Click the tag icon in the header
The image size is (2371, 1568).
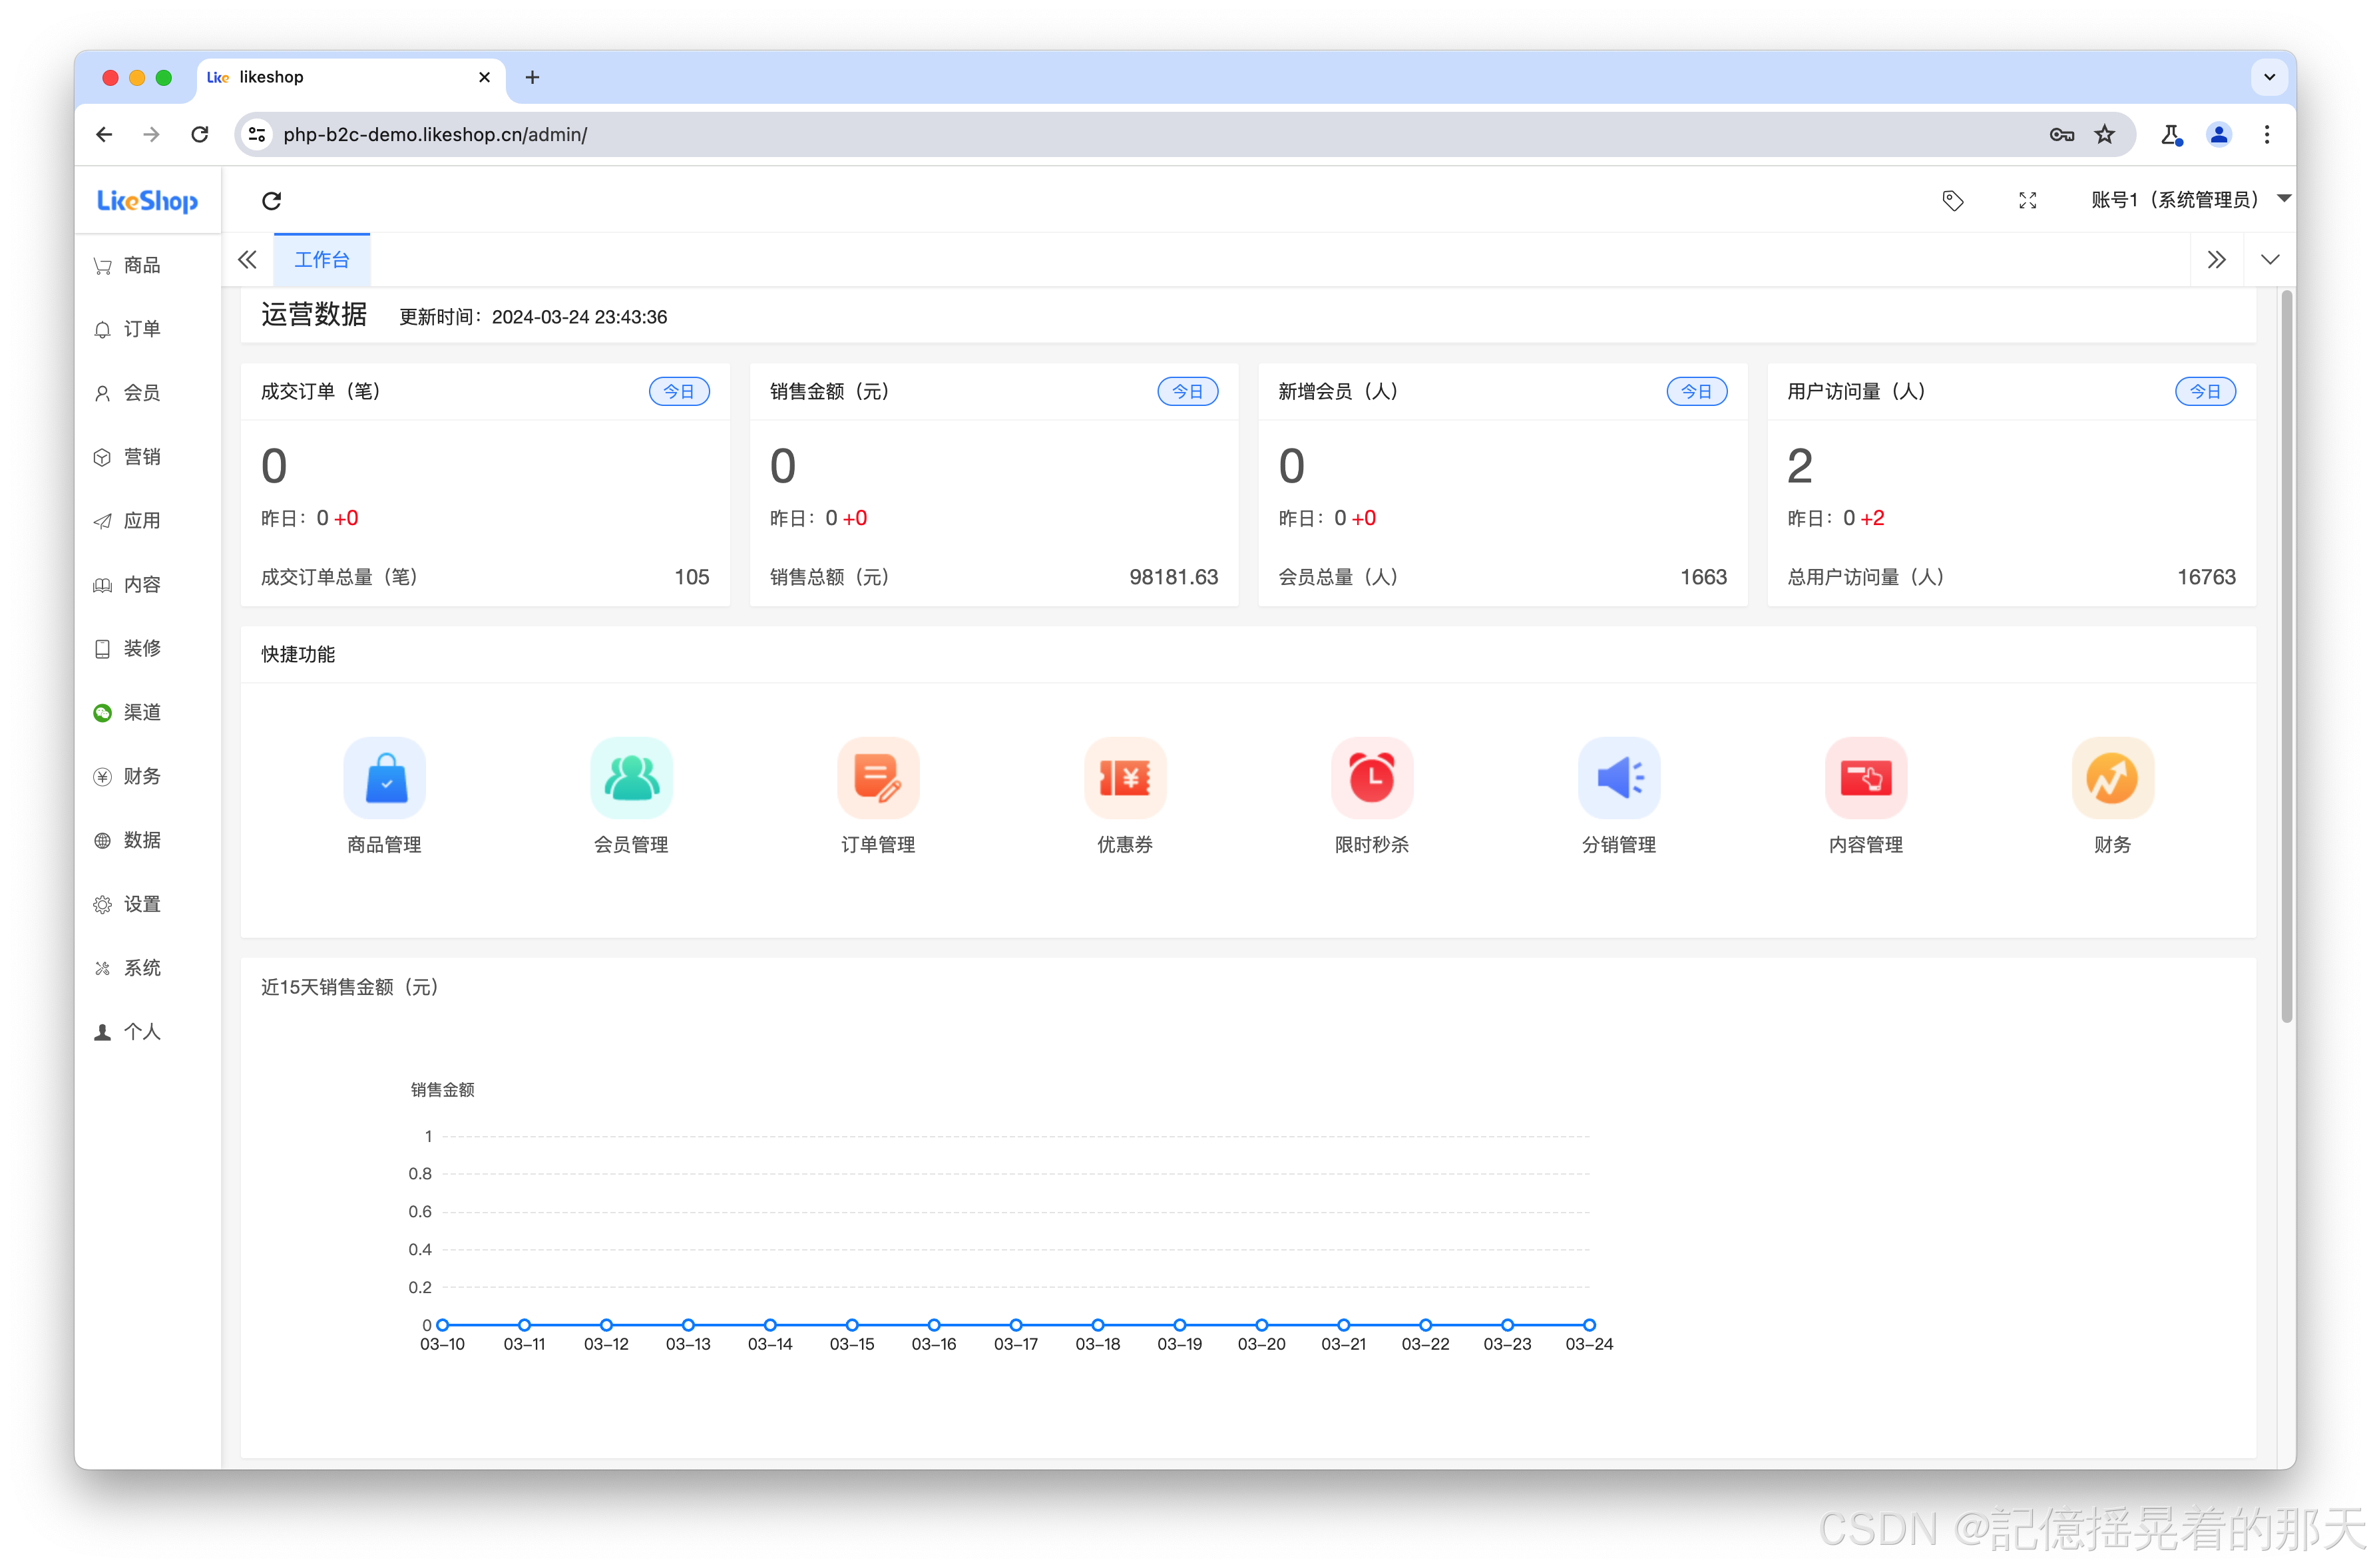[x=1952, y=201]
